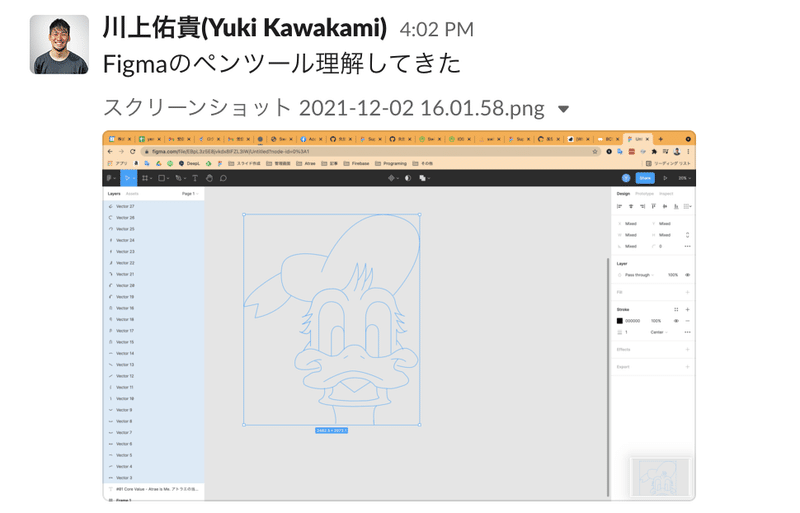Add an effect with the plus icon
800x513 pixels.
click(x=687, y=350)
